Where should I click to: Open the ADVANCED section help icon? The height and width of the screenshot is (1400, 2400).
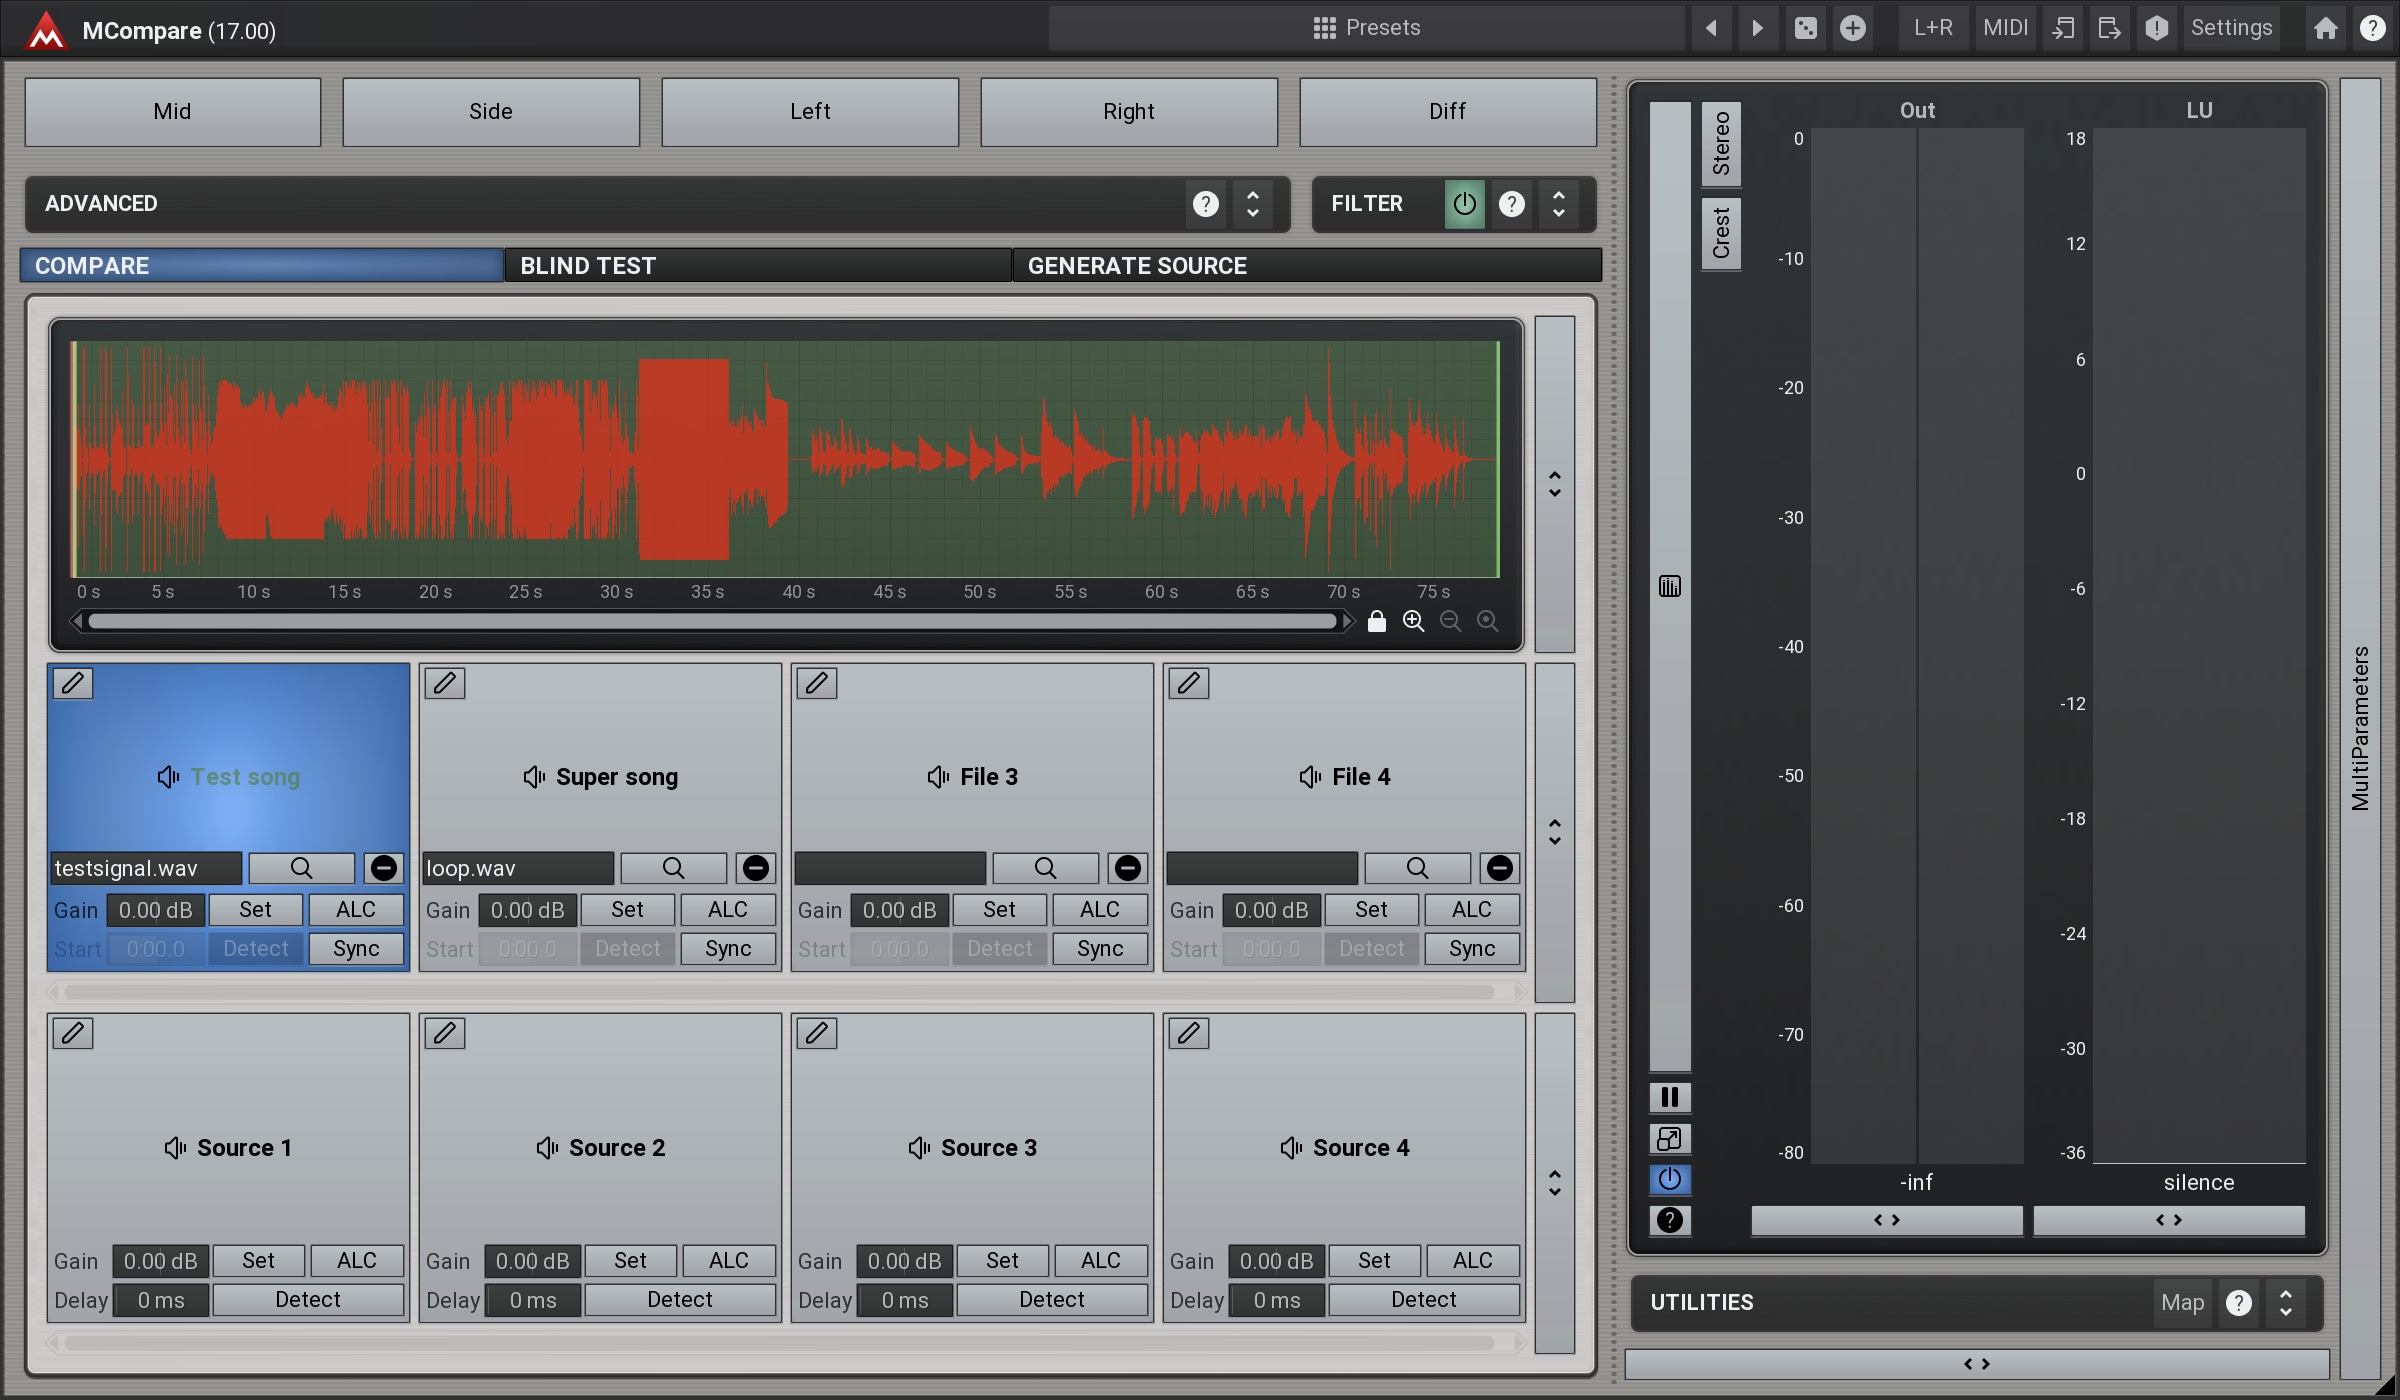(x=1206, y=204)
